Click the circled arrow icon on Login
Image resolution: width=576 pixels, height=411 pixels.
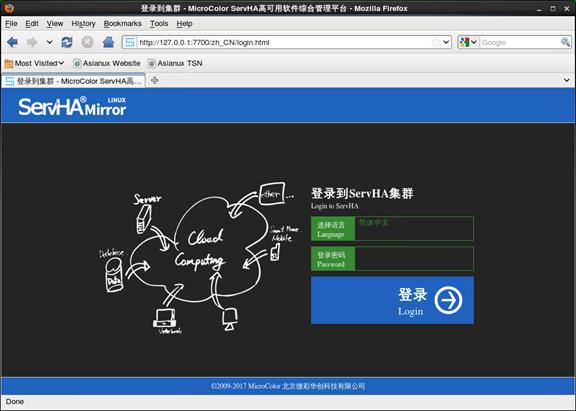448,300
